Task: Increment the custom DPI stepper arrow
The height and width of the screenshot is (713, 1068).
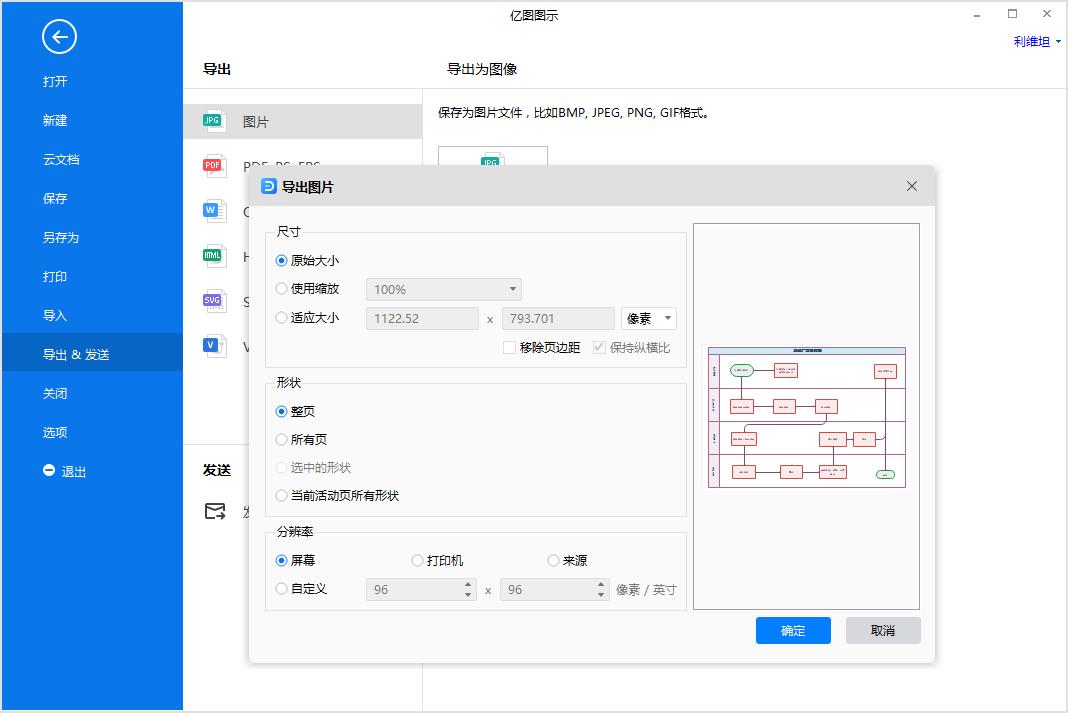Action: click(467, 584)
